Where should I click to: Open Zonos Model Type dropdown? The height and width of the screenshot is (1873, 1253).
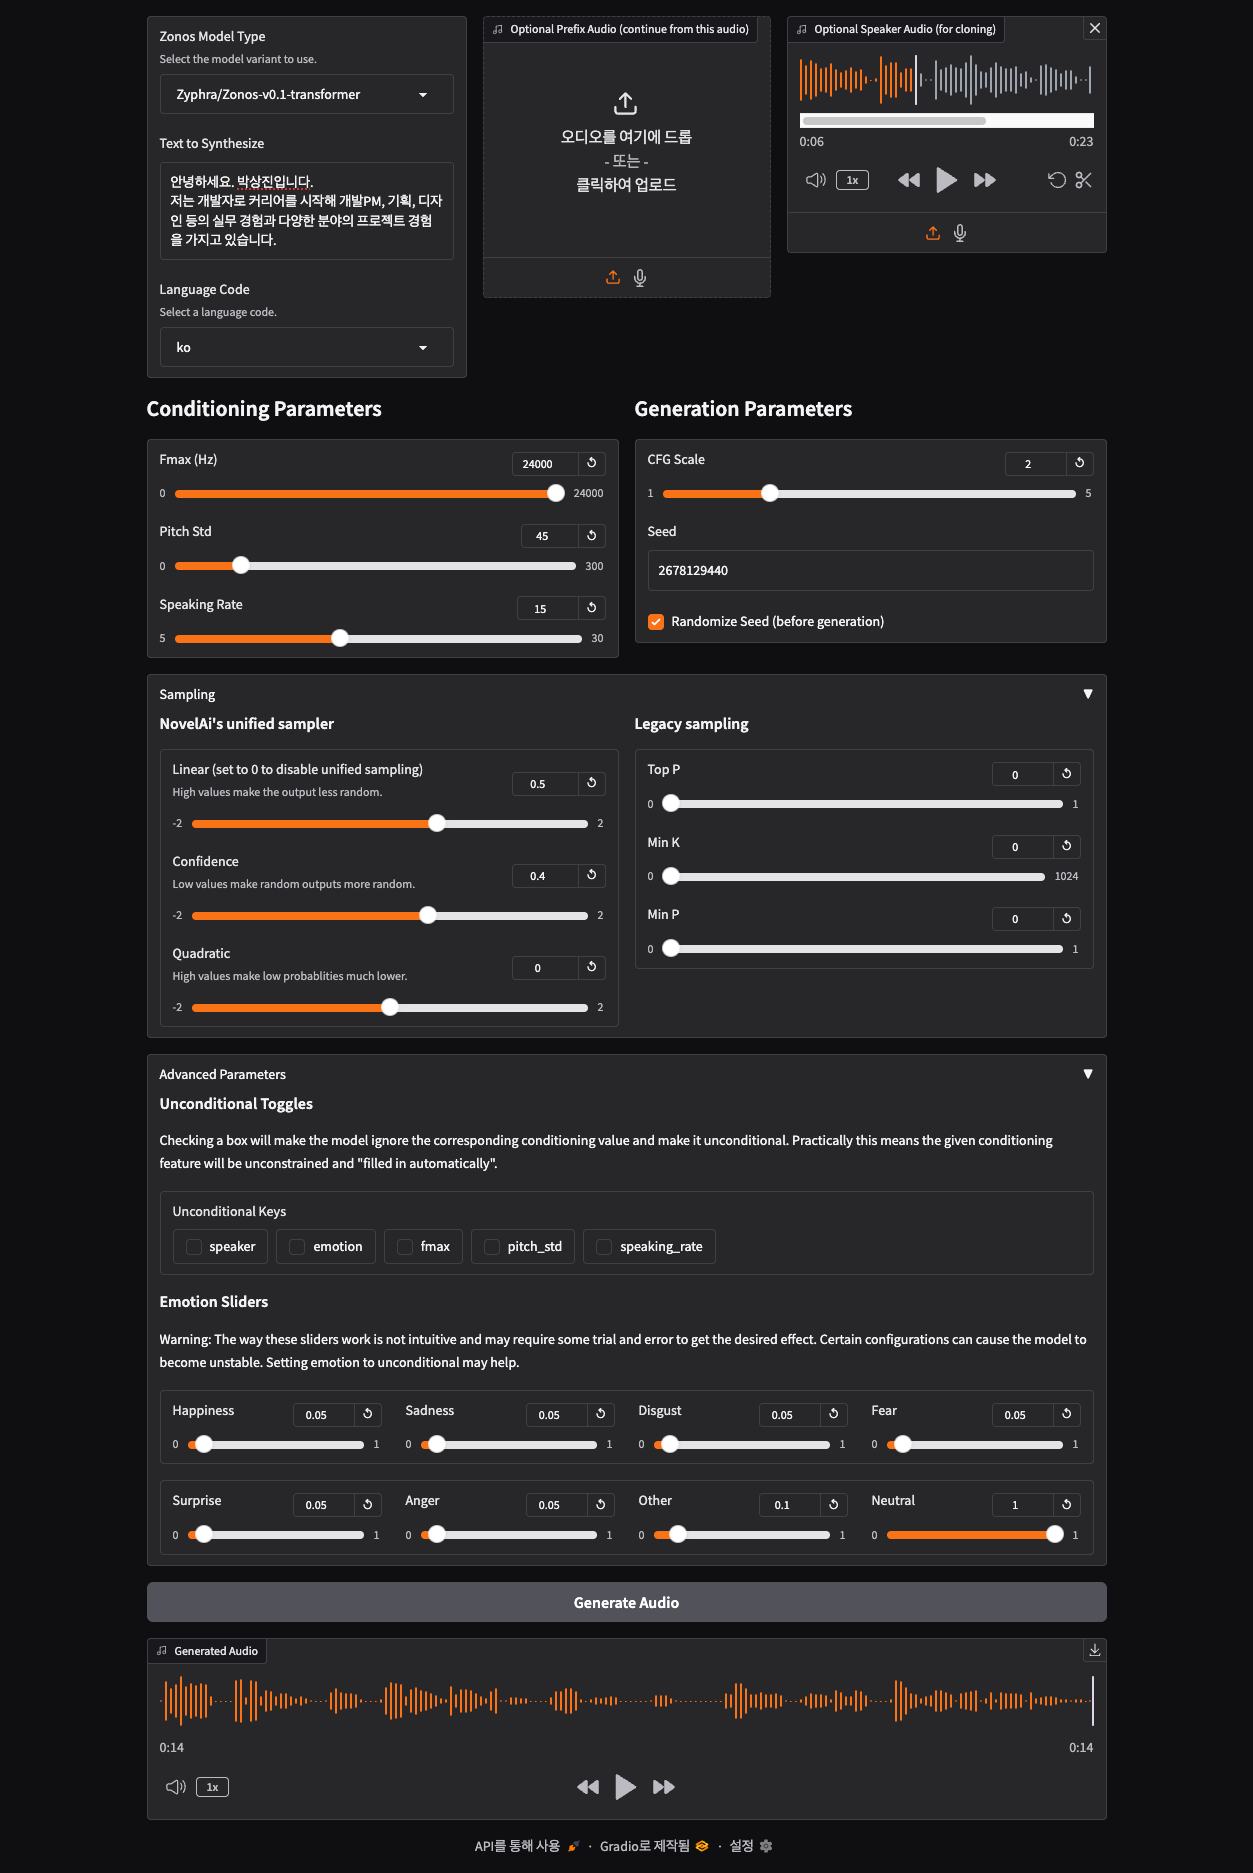tap(306, 94)
